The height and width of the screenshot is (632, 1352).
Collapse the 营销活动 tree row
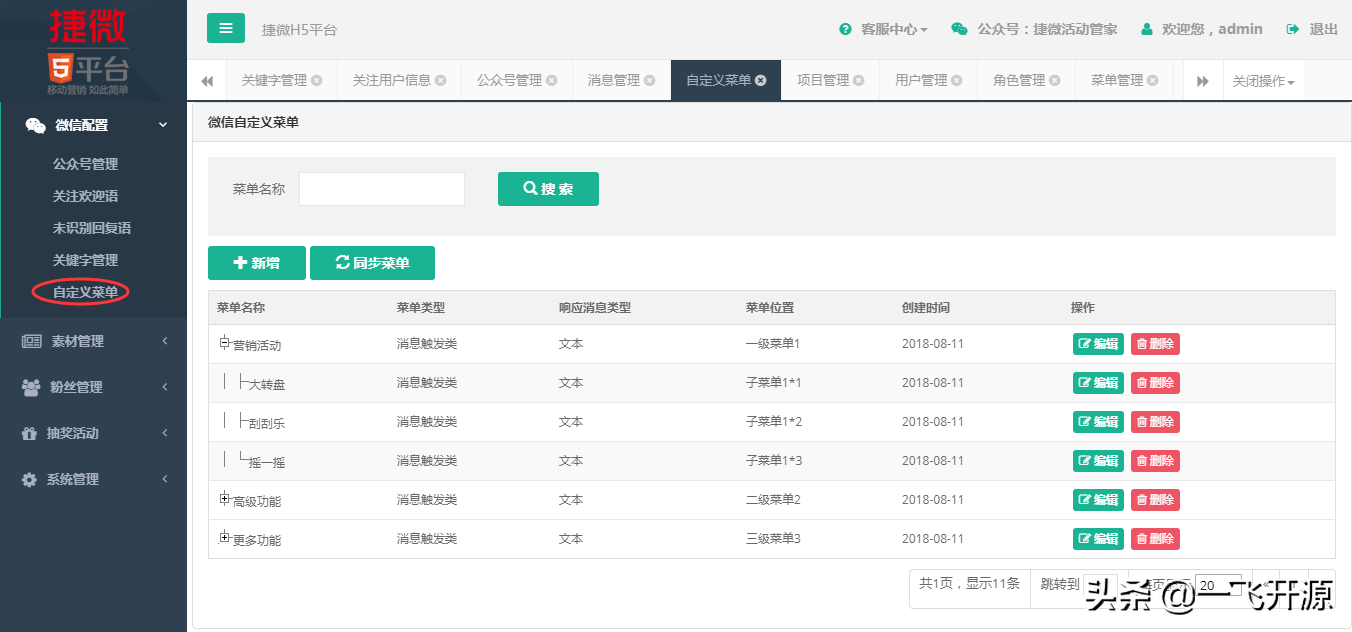click(224, 343)
